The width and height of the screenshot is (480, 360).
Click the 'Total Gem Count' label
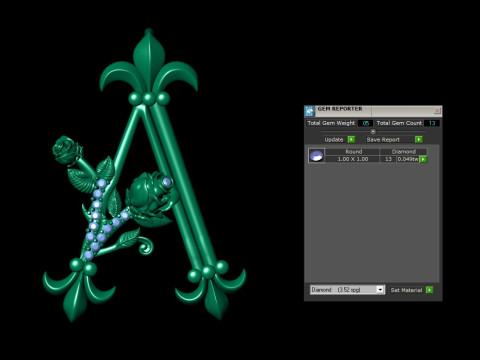pos(399,123)
